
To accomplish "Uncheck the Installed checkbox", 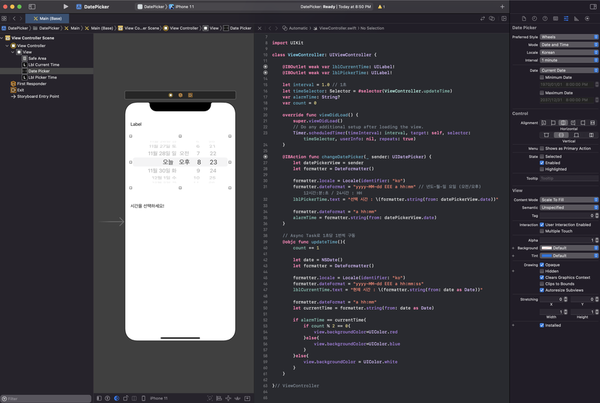I will point(542,325).
